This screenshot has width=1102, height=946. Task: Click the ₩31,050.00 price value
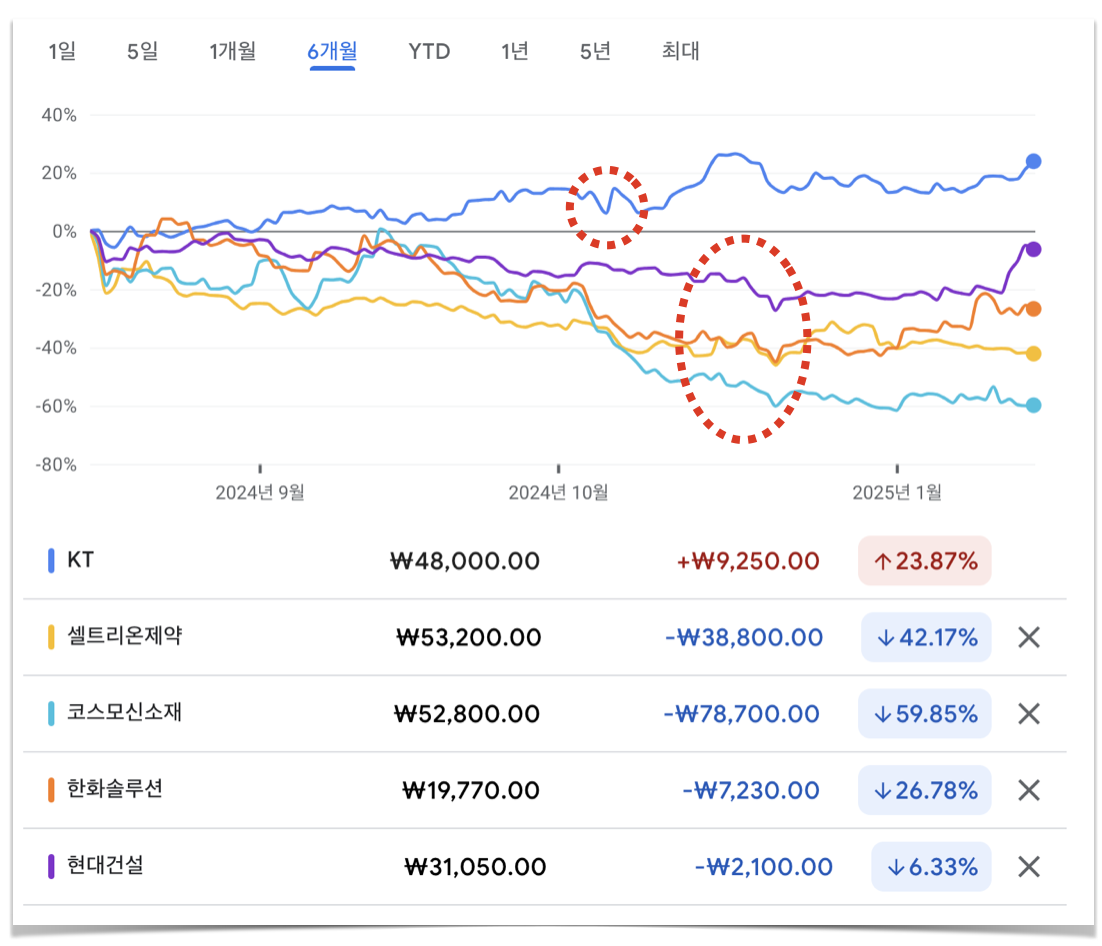point(474,867)
